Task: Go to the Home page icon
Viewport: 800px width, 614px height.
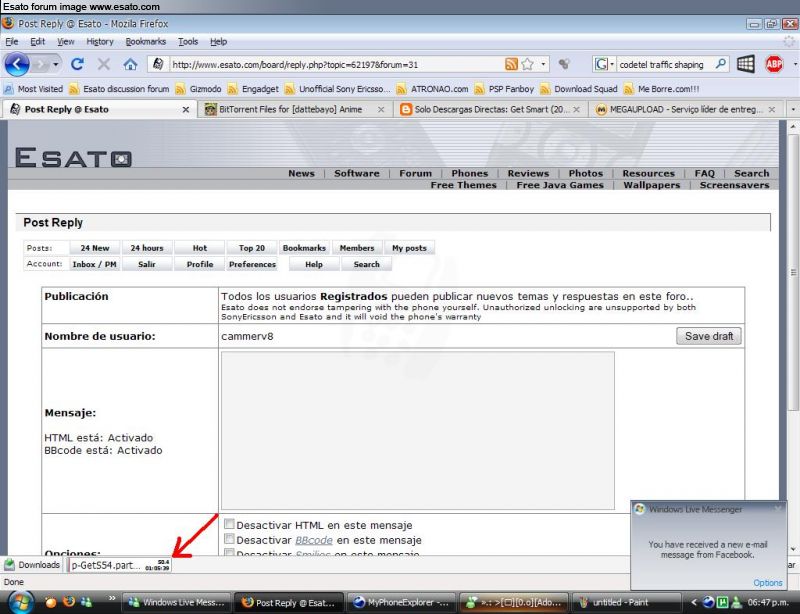Action: tap(130, 64)
